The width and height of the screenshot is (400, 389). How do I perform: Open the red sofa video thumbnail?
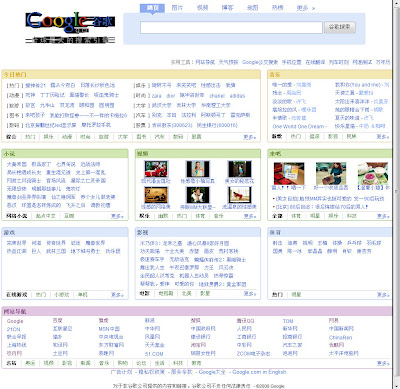tap(156, 169)
